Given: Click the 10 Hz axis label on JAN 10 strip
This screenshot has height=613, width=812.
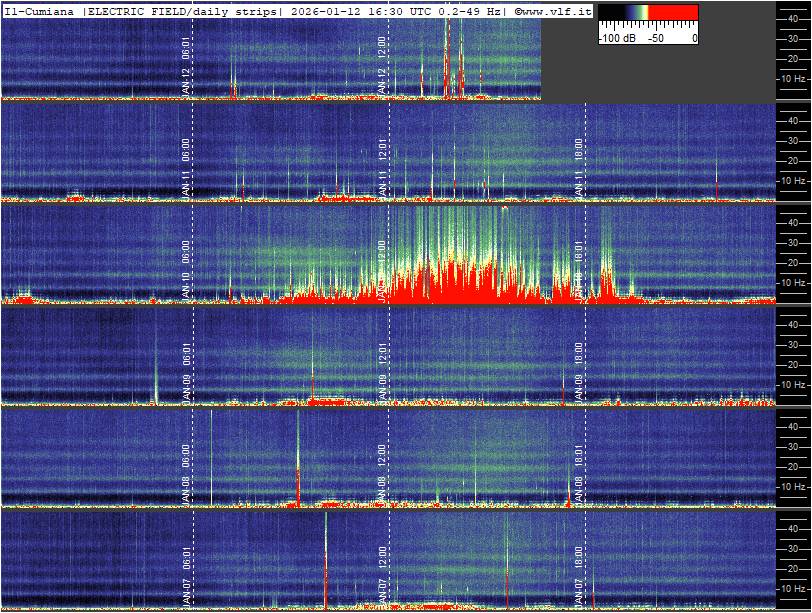Looking at the screenshot, I should (793, 283).
